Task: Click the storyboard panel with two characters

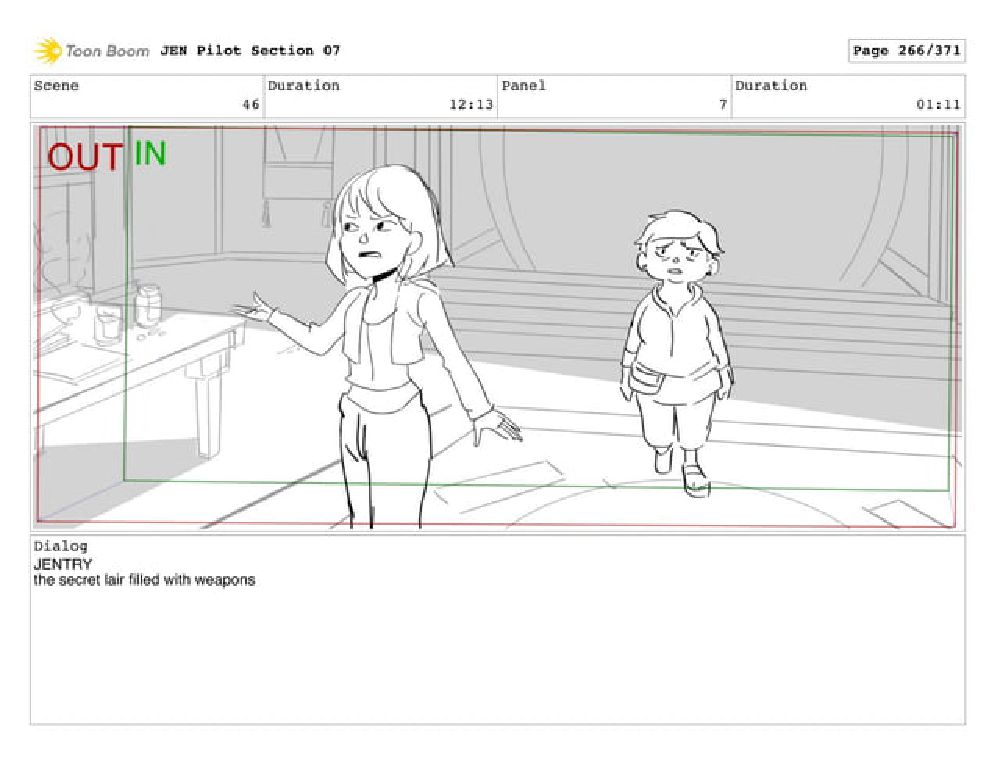Action: click(x=498, y=327)
